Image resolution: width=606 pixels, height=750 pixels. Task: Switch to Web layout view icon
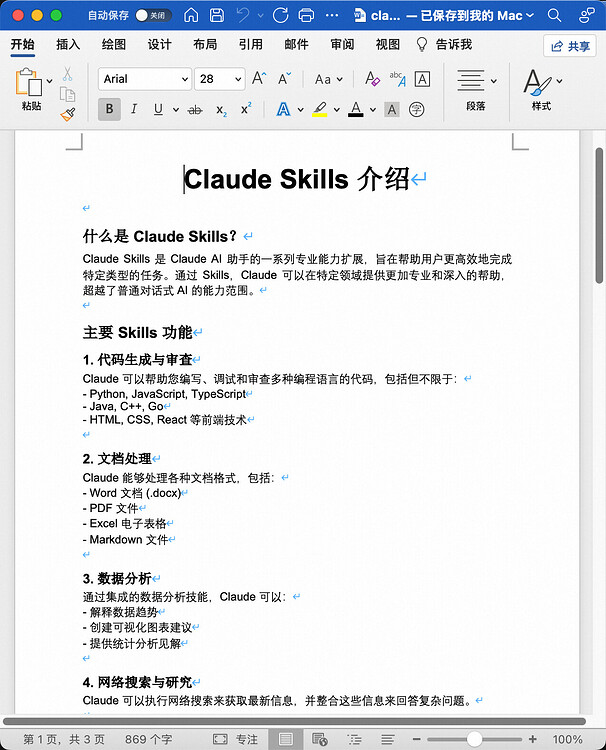(x=320, y=739)
